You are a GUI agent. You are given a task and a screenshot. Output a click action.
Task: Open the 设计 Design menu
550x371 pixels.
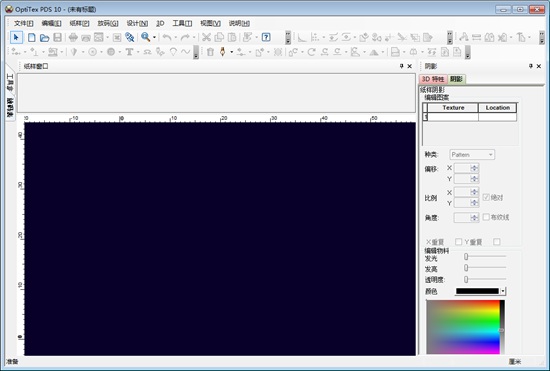coord(137,23)
